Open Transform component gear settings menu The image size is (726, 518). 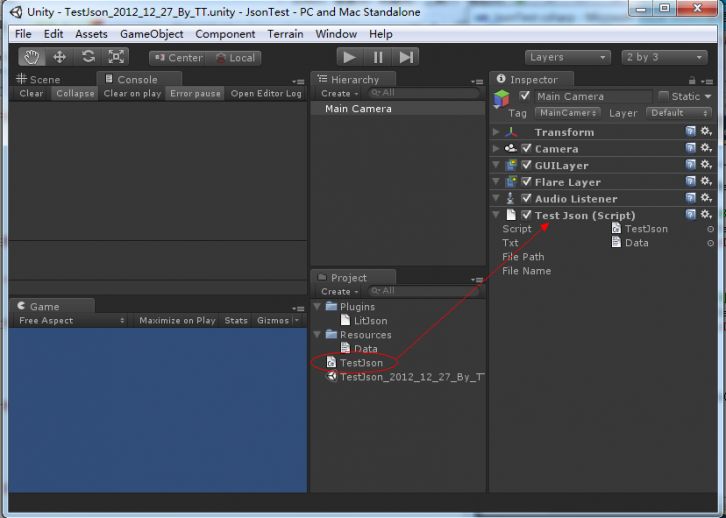(706, 131)
